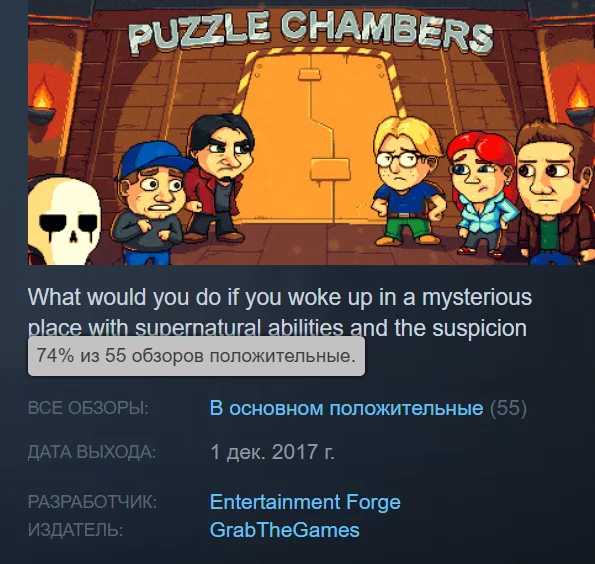Viewport: 595px width, 564px height.
Task: Click the PUZZLE CHAMBERS title logo
Action: pyautogui.click(x=311, y=32)
